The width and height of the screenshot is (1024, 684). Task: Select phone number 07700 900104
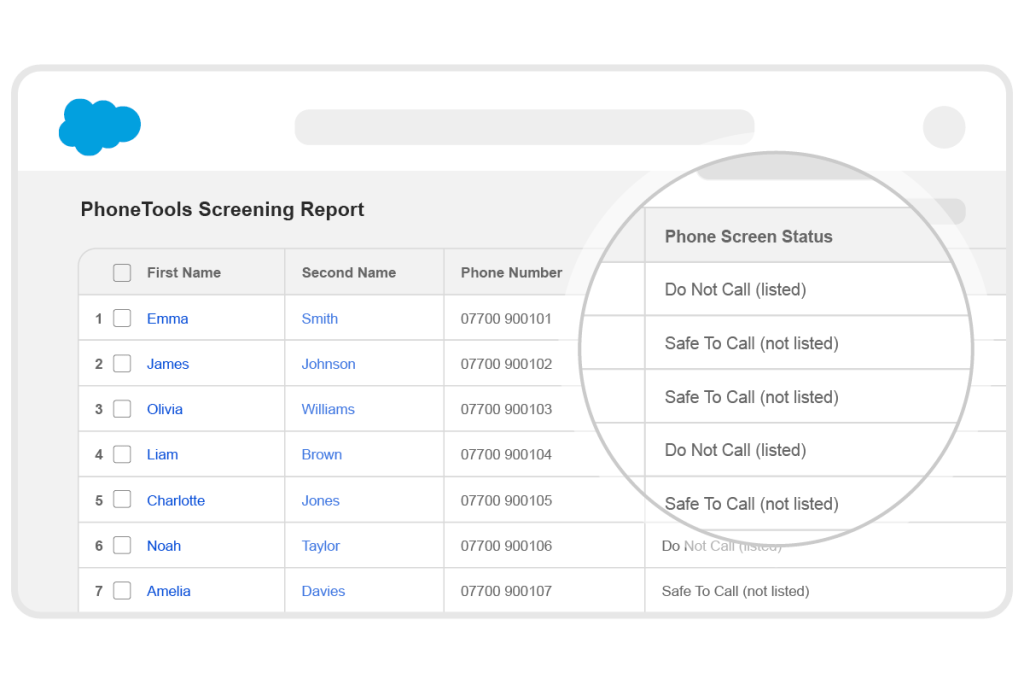click(x=506, y=455)
